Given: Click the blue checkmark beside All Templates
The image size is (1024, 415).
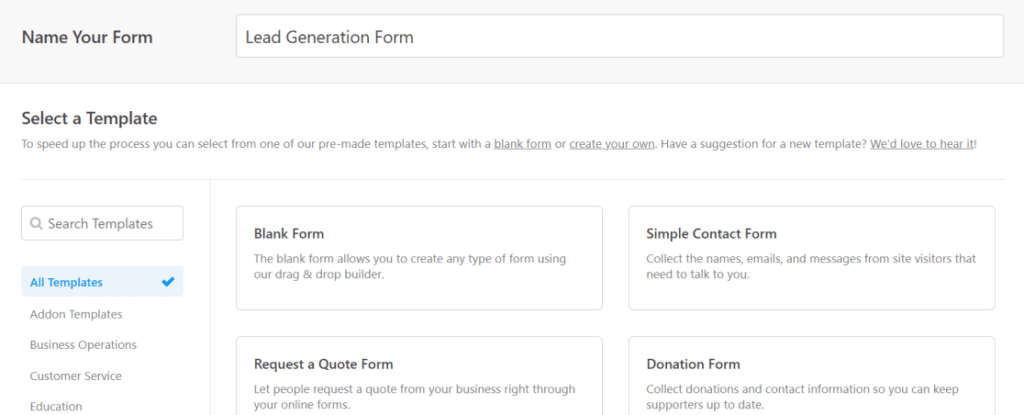Looking at the screenshot, I should 168,282.
